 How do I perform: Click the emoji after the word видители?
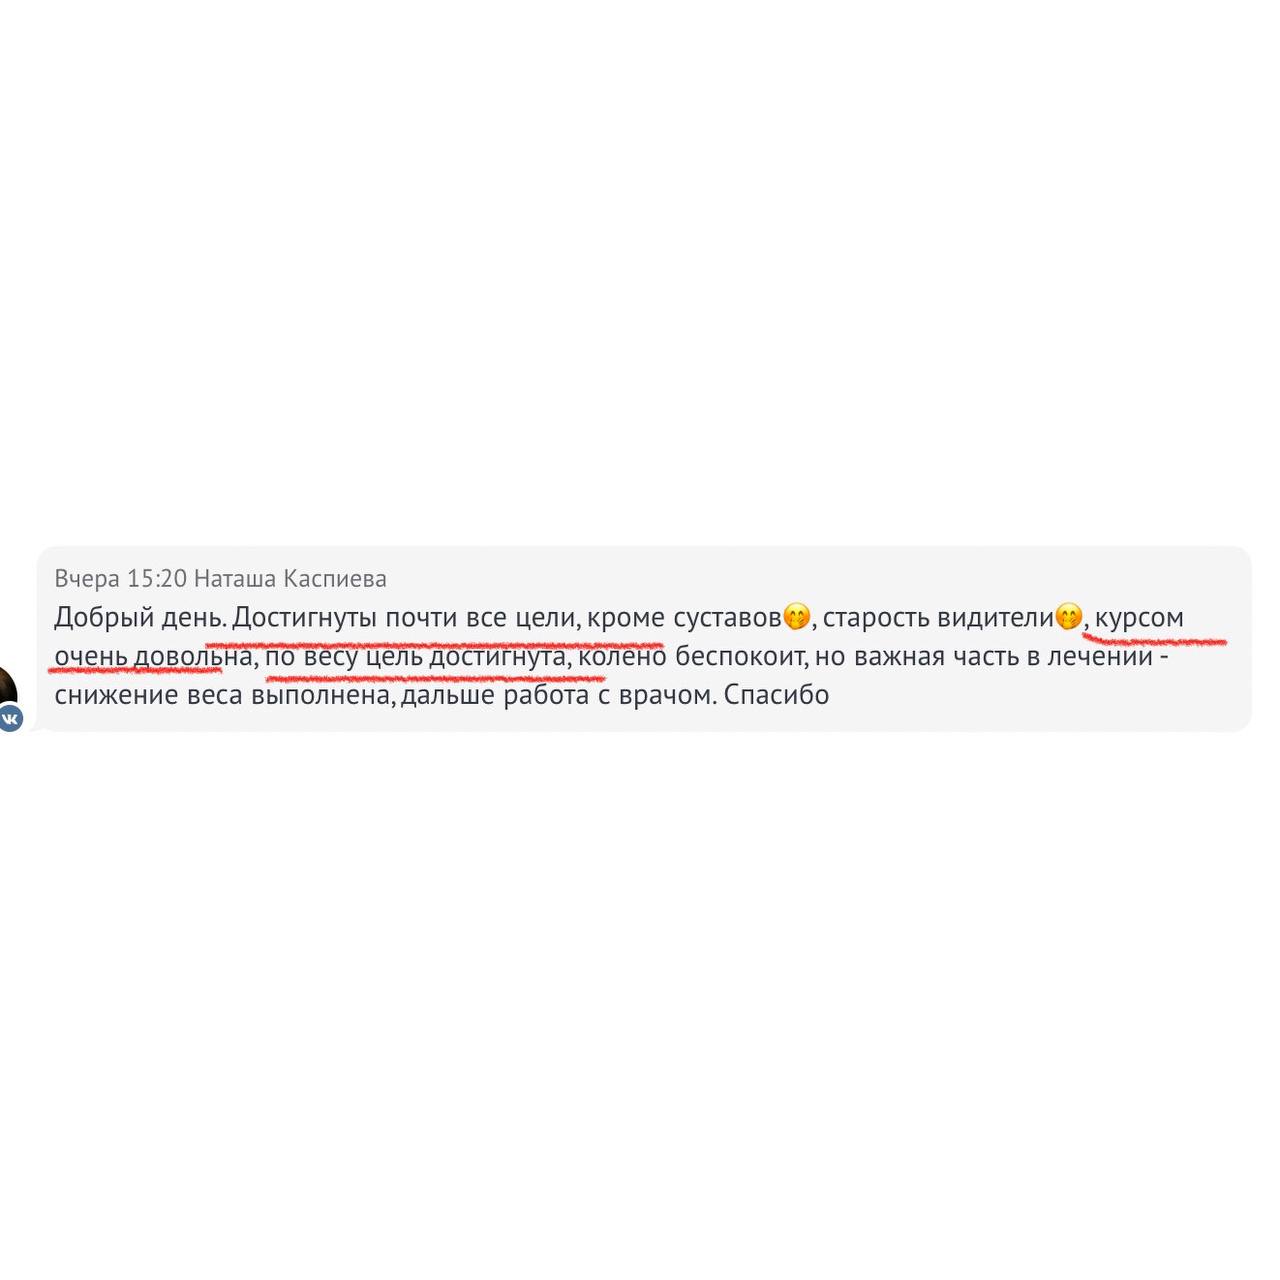point(1069,617)
